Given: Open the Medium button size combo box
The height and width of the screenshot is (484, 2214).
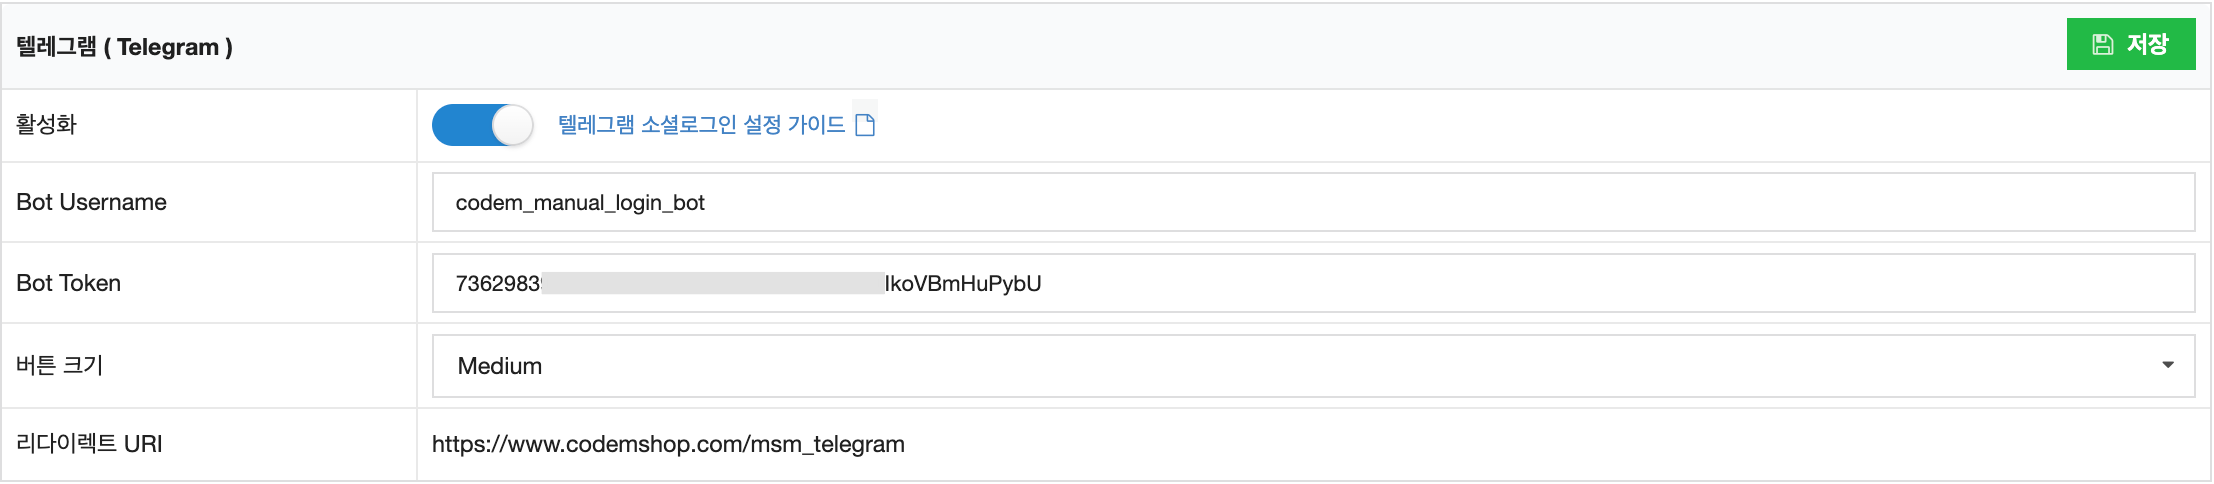Looking at the screenshot, I should click(x=1313, y=366).
